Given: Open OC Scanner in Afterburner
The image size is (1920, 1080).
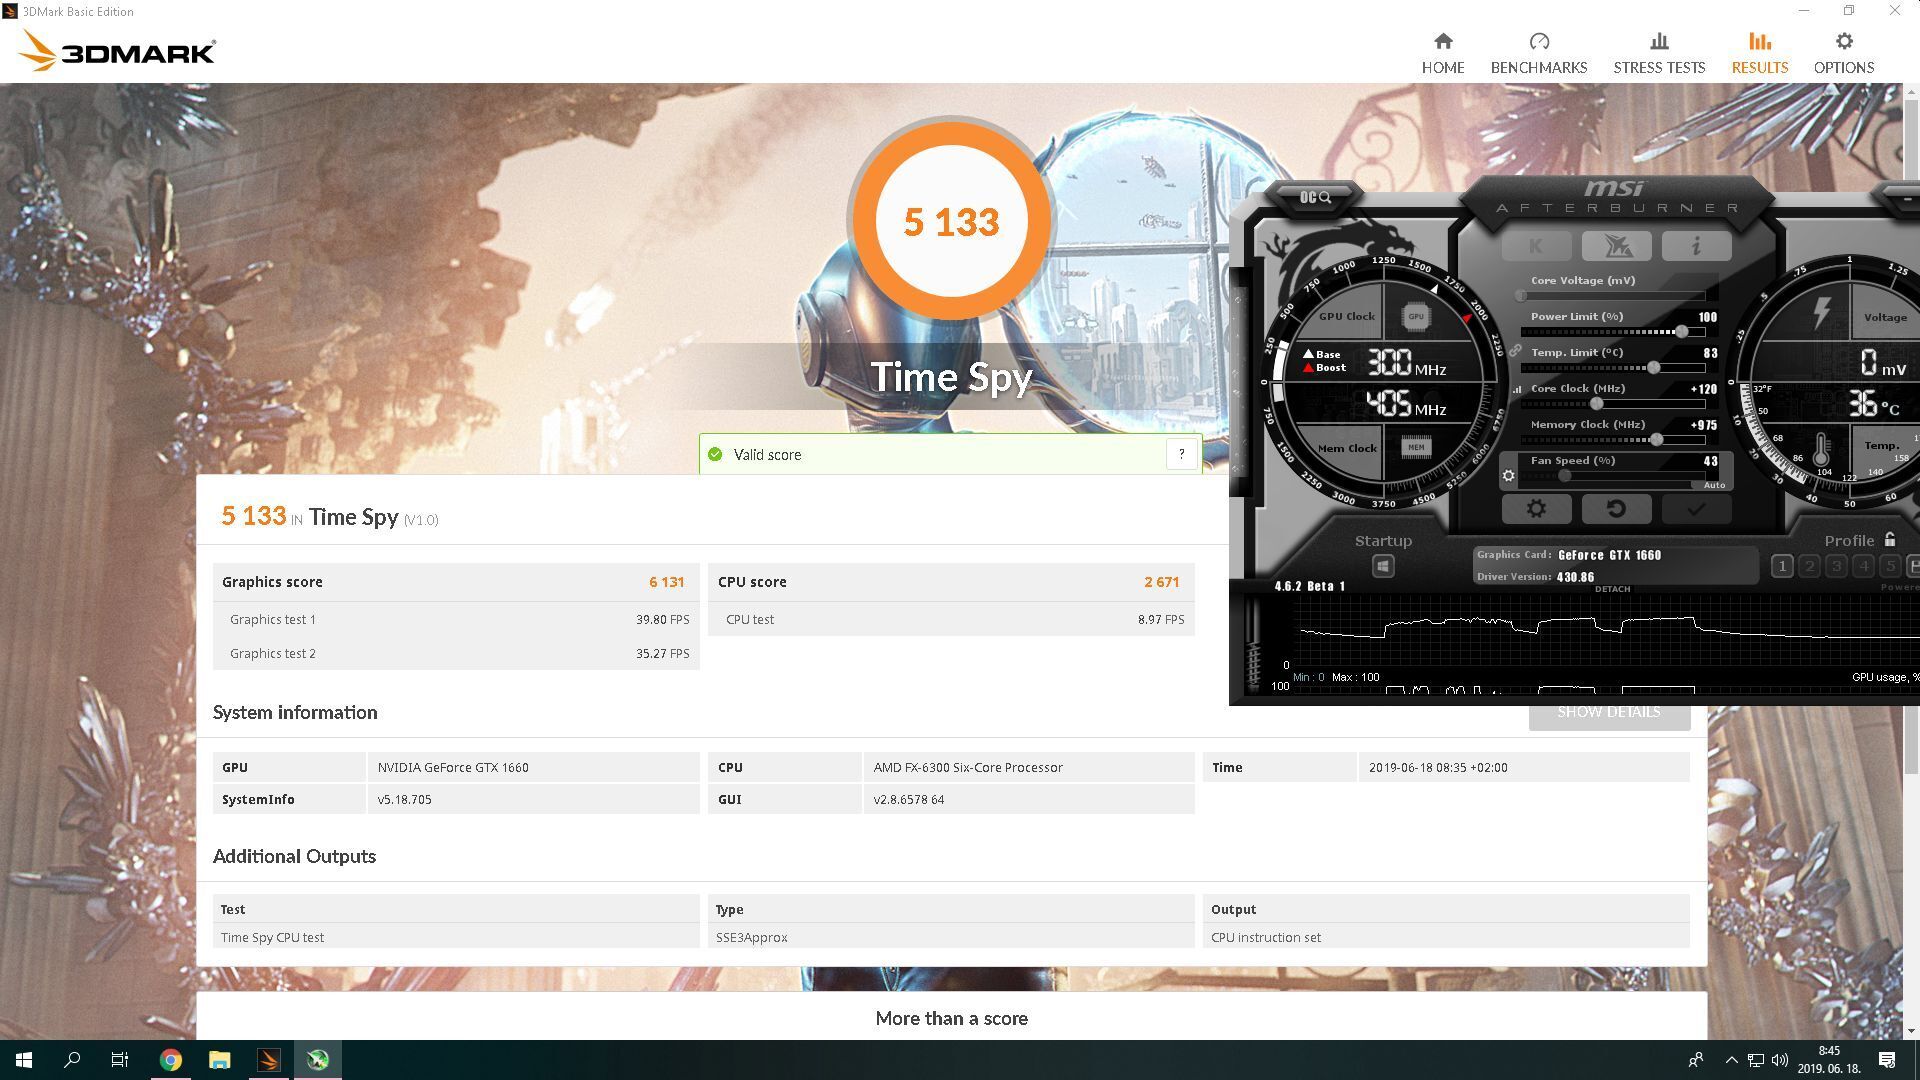Looking at the screenshot, I should click(x=1315, y=197).
